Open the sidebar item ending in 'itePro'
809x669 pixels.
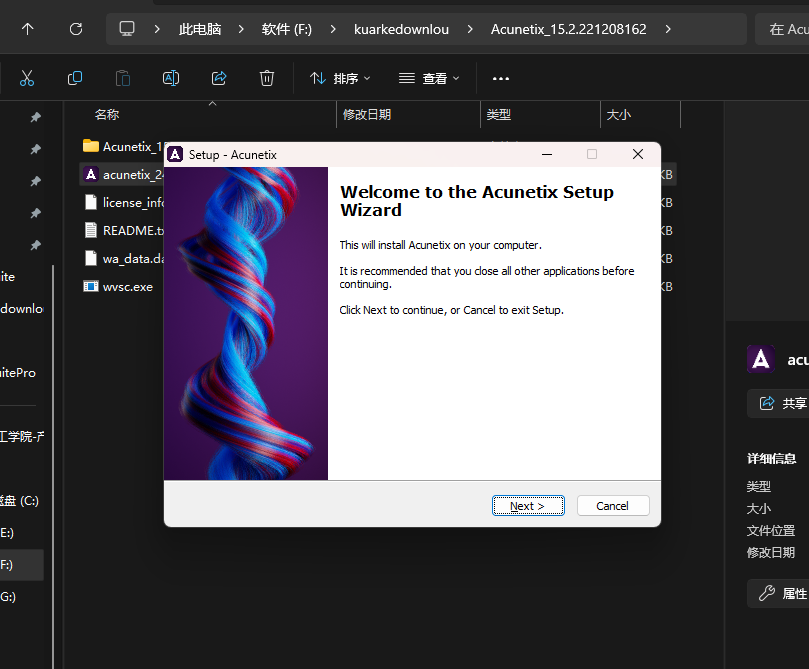click(x=19, y=372)
